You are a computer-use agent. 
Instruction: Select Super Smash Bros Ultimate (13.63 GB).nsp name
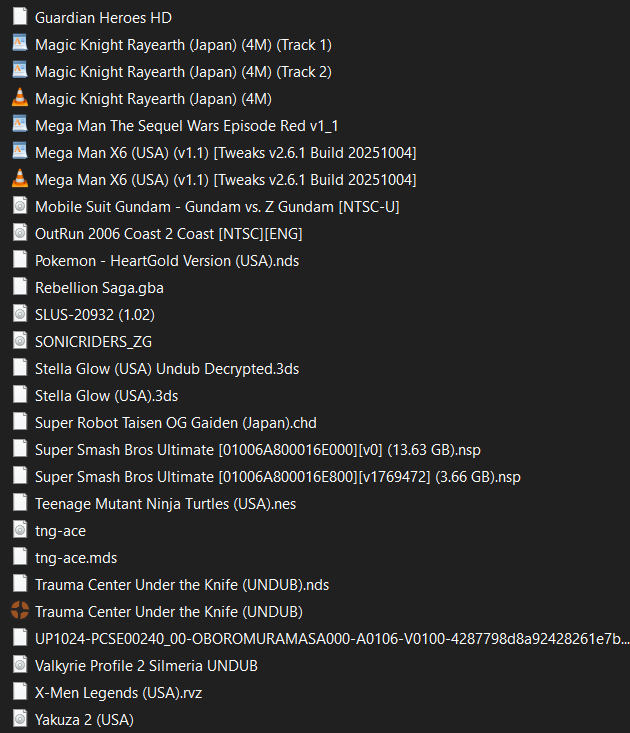(x=258, y=450)
